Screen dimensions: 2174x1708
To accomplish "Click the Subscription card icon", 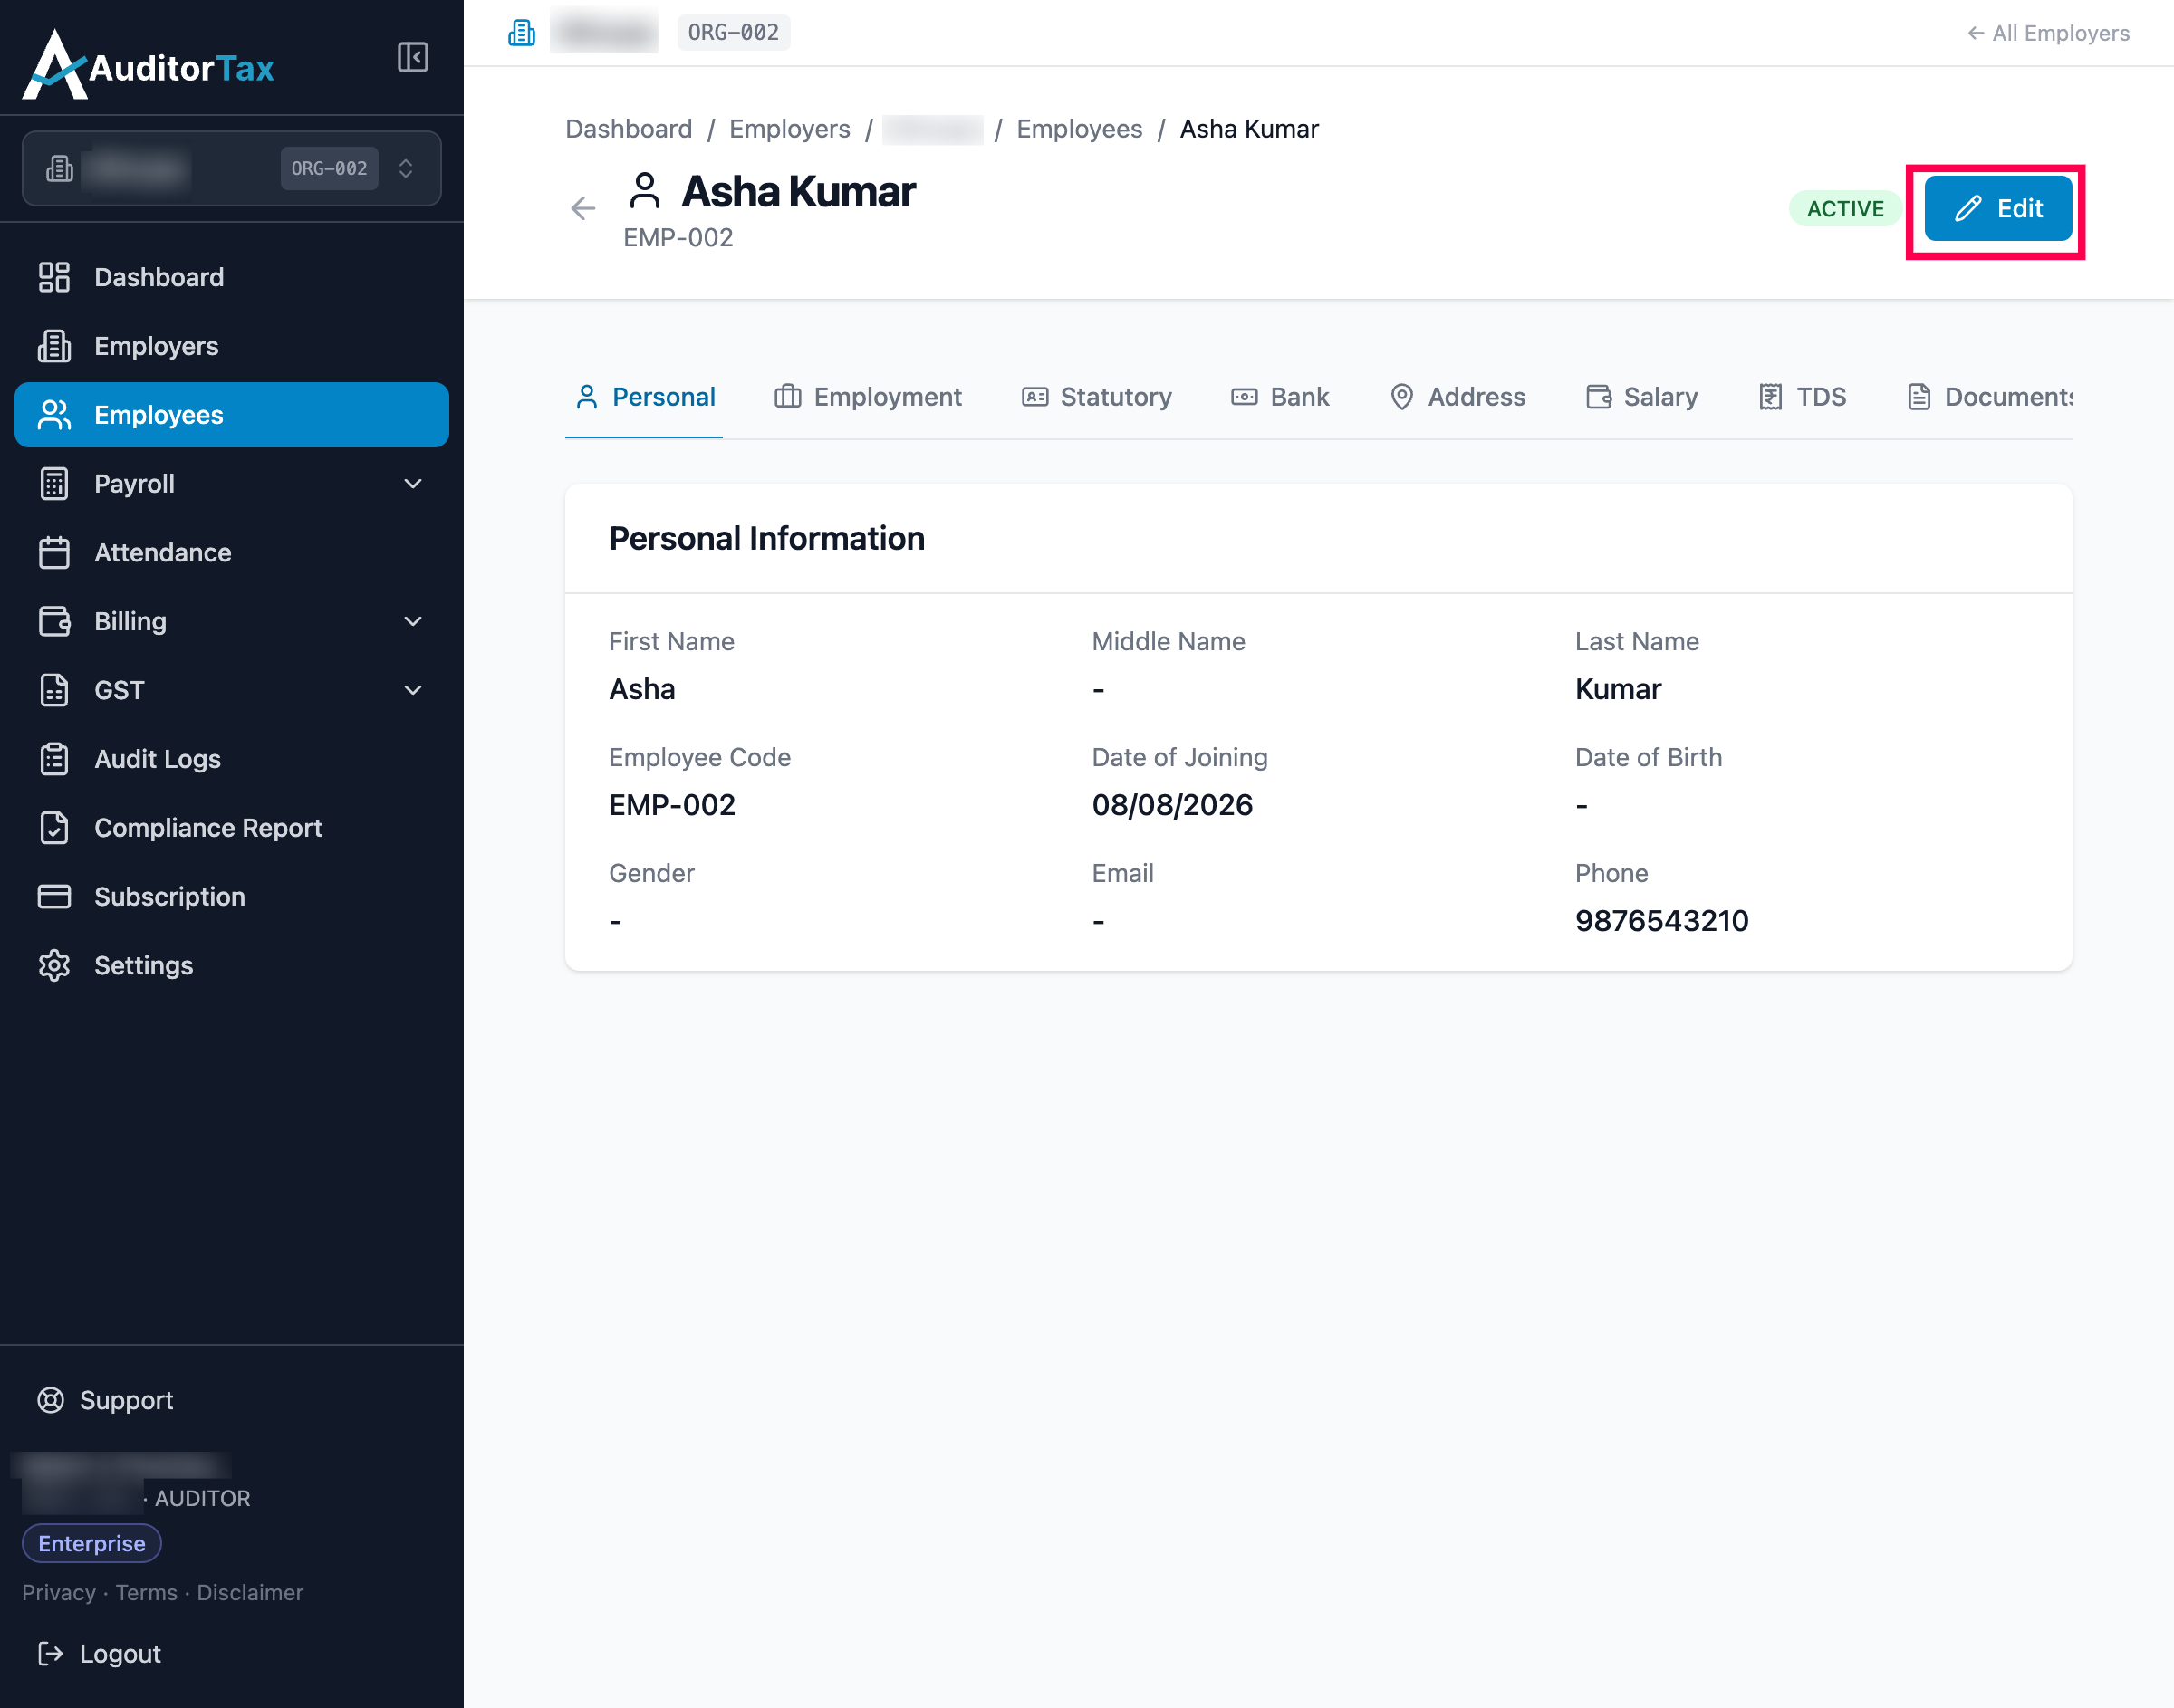I will point(54,897).
